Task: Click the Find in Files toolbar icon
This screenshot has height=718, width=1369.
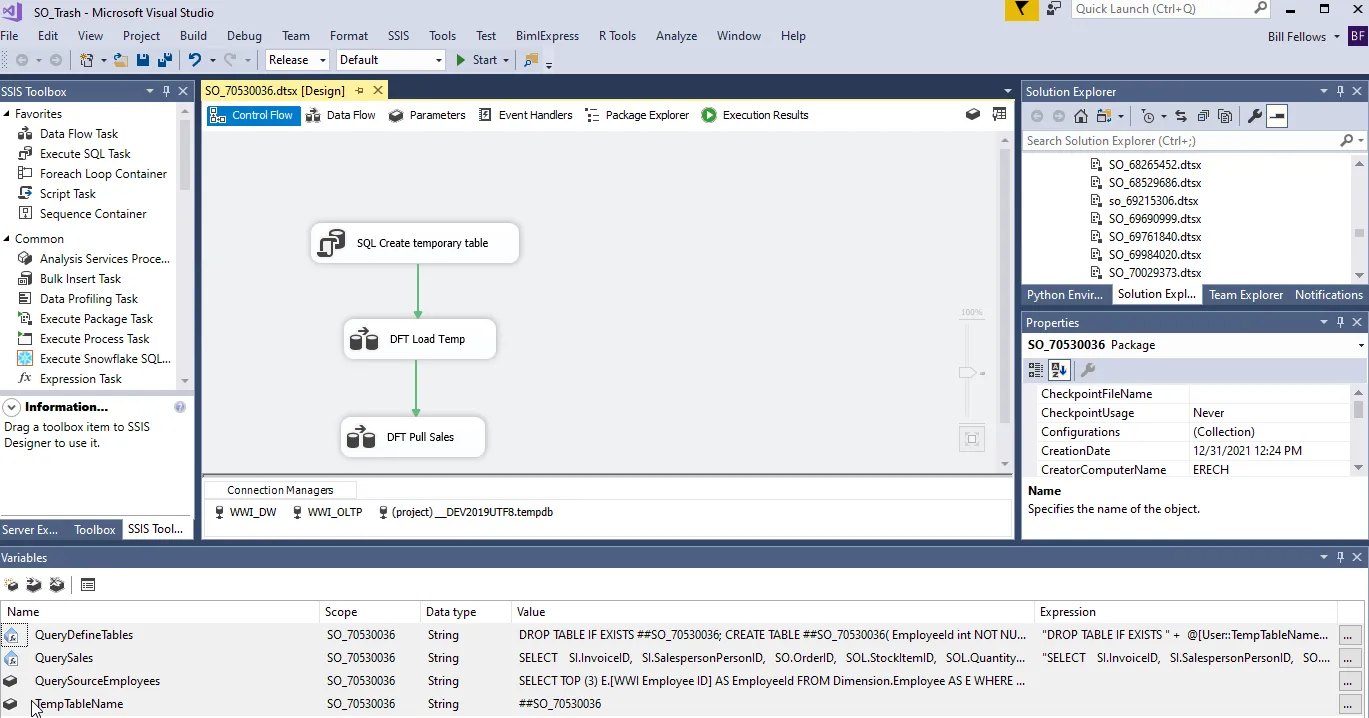Action: pyautogui.click(x=531, y=60)
